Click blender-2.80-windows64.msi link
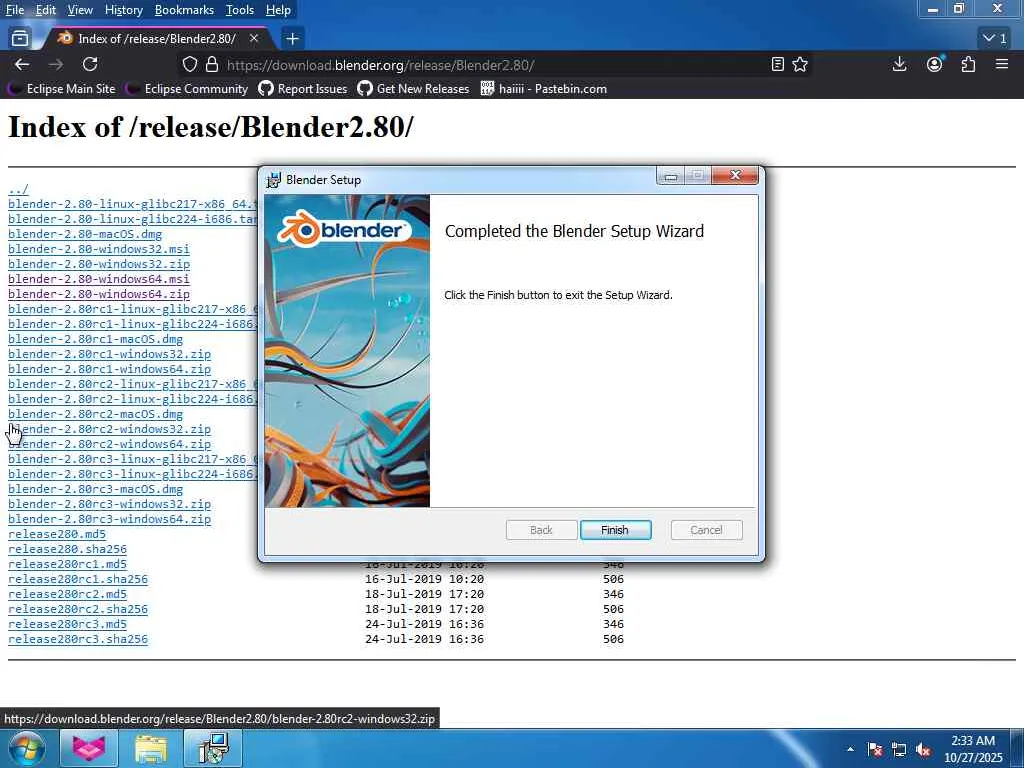Viewport: 1024px width, 768px height. (99, 279)
